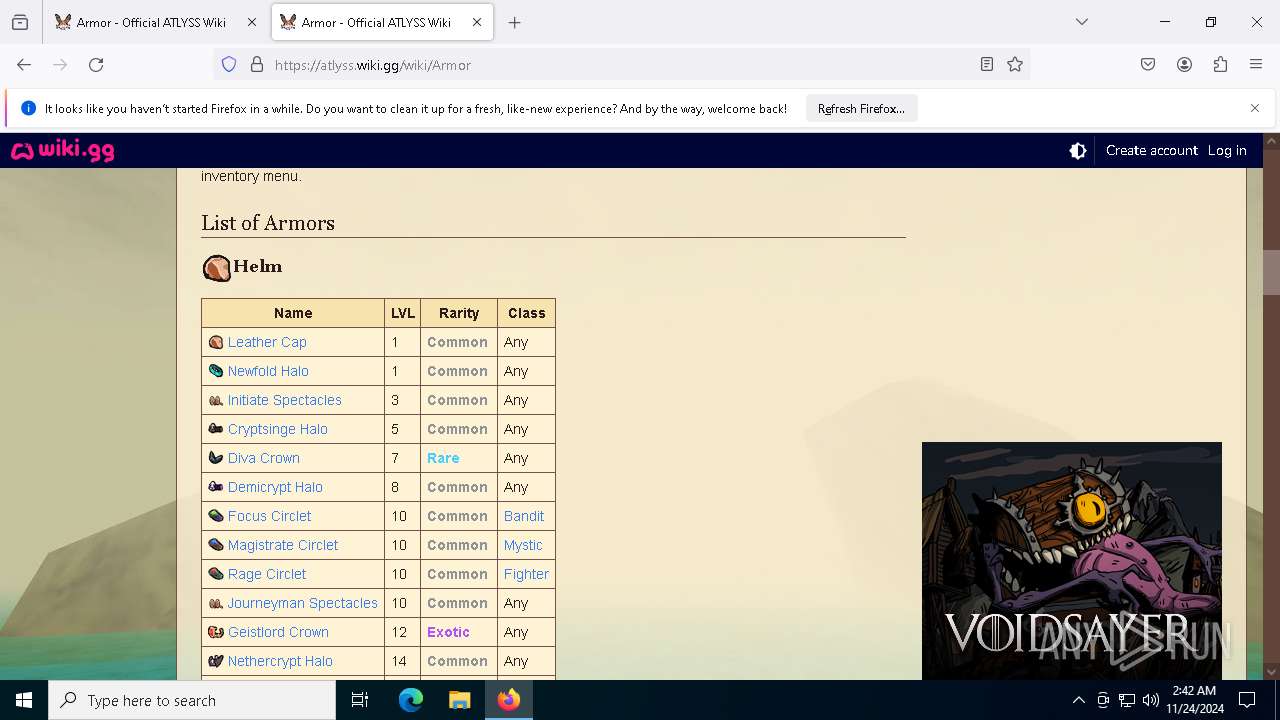
Task: Click the Diva Crown item icon
Action: [215, 458]
